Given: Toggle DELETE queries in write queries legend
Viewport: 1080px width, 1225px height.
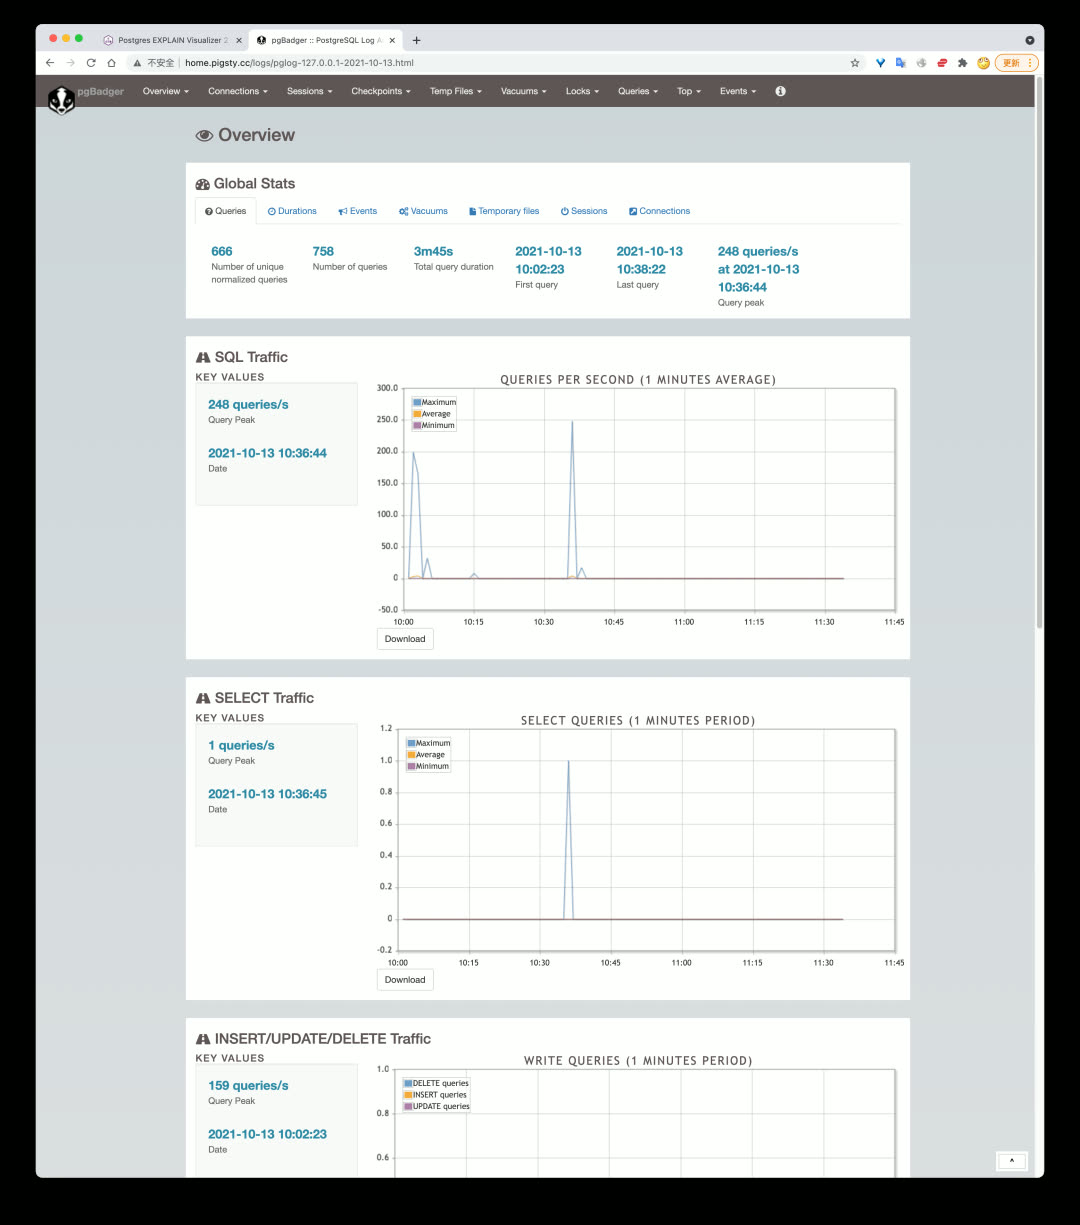Looking at the screenshot, I should point(440,1083).
